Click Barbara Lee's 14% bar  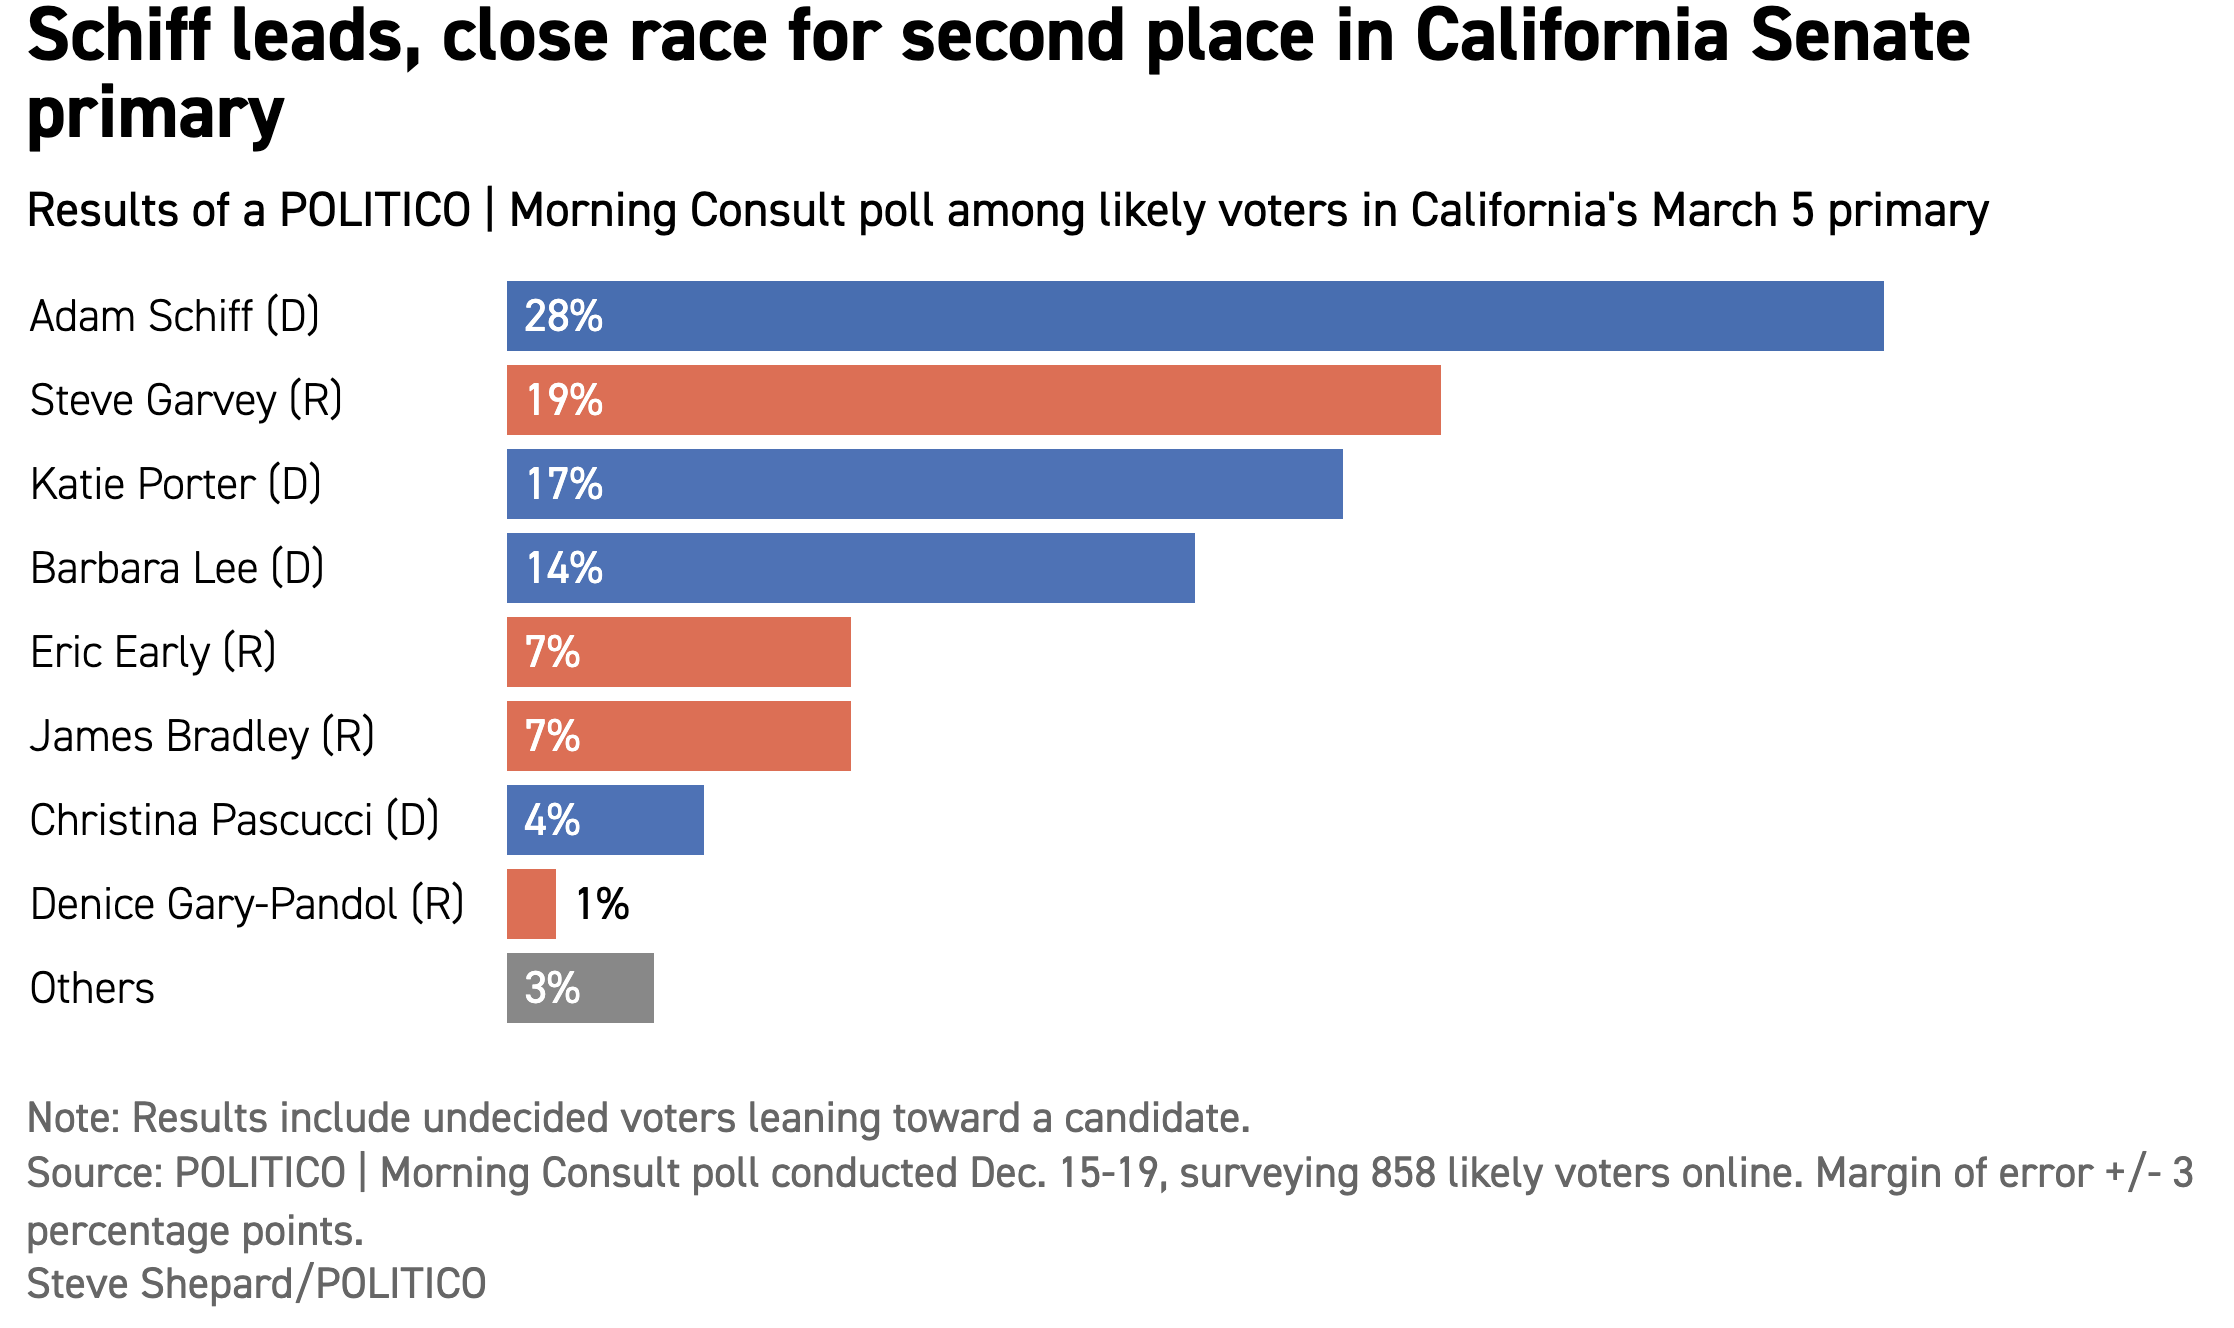850,568
